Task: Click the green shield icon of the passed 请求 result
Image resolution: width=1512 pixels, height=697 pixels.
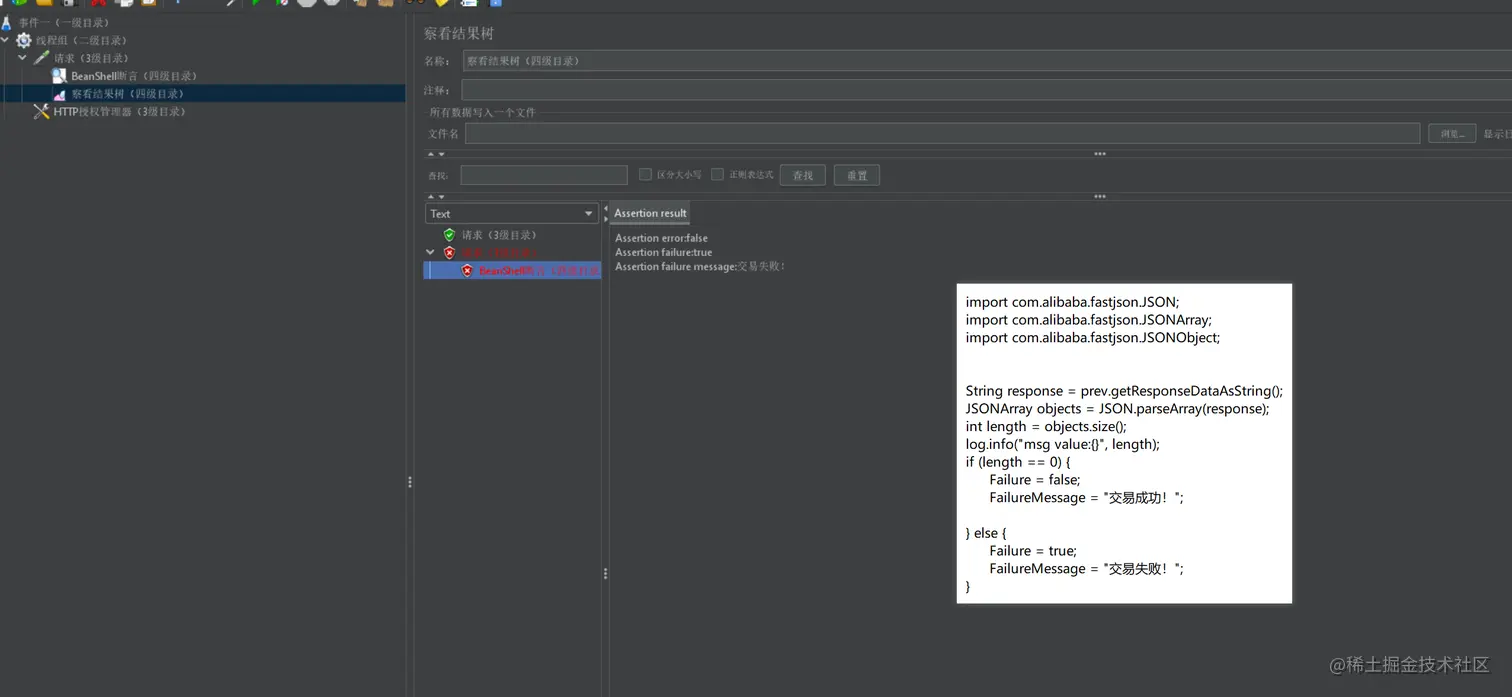Action: (x=449, y=235)
